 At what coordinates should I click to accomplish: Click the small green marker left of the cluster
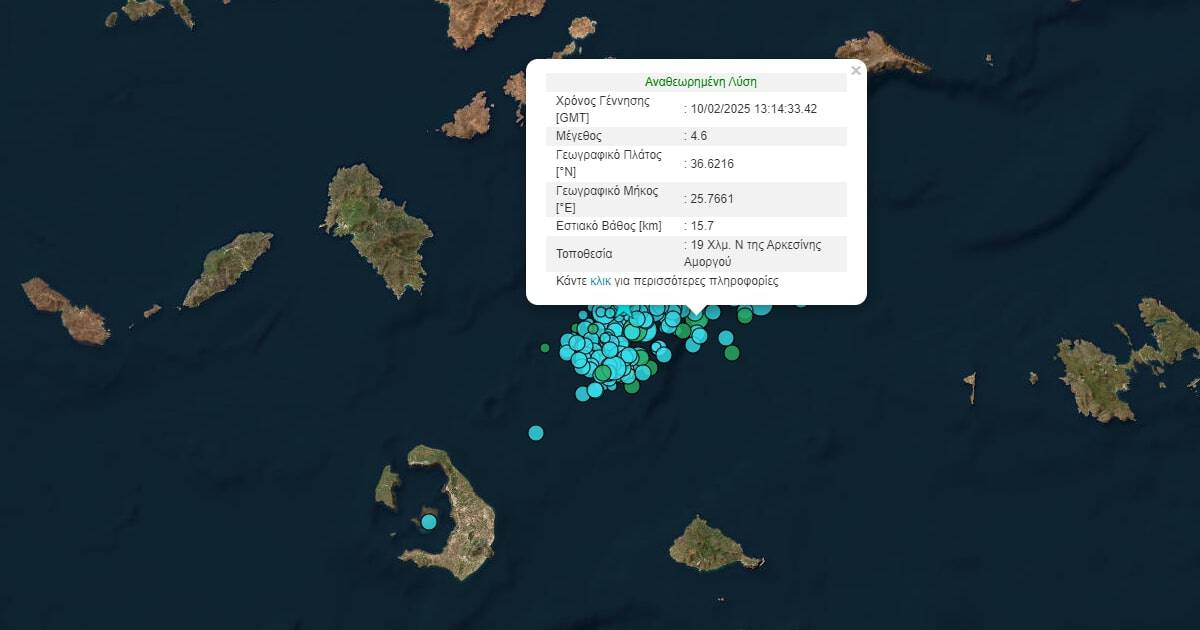545,348
